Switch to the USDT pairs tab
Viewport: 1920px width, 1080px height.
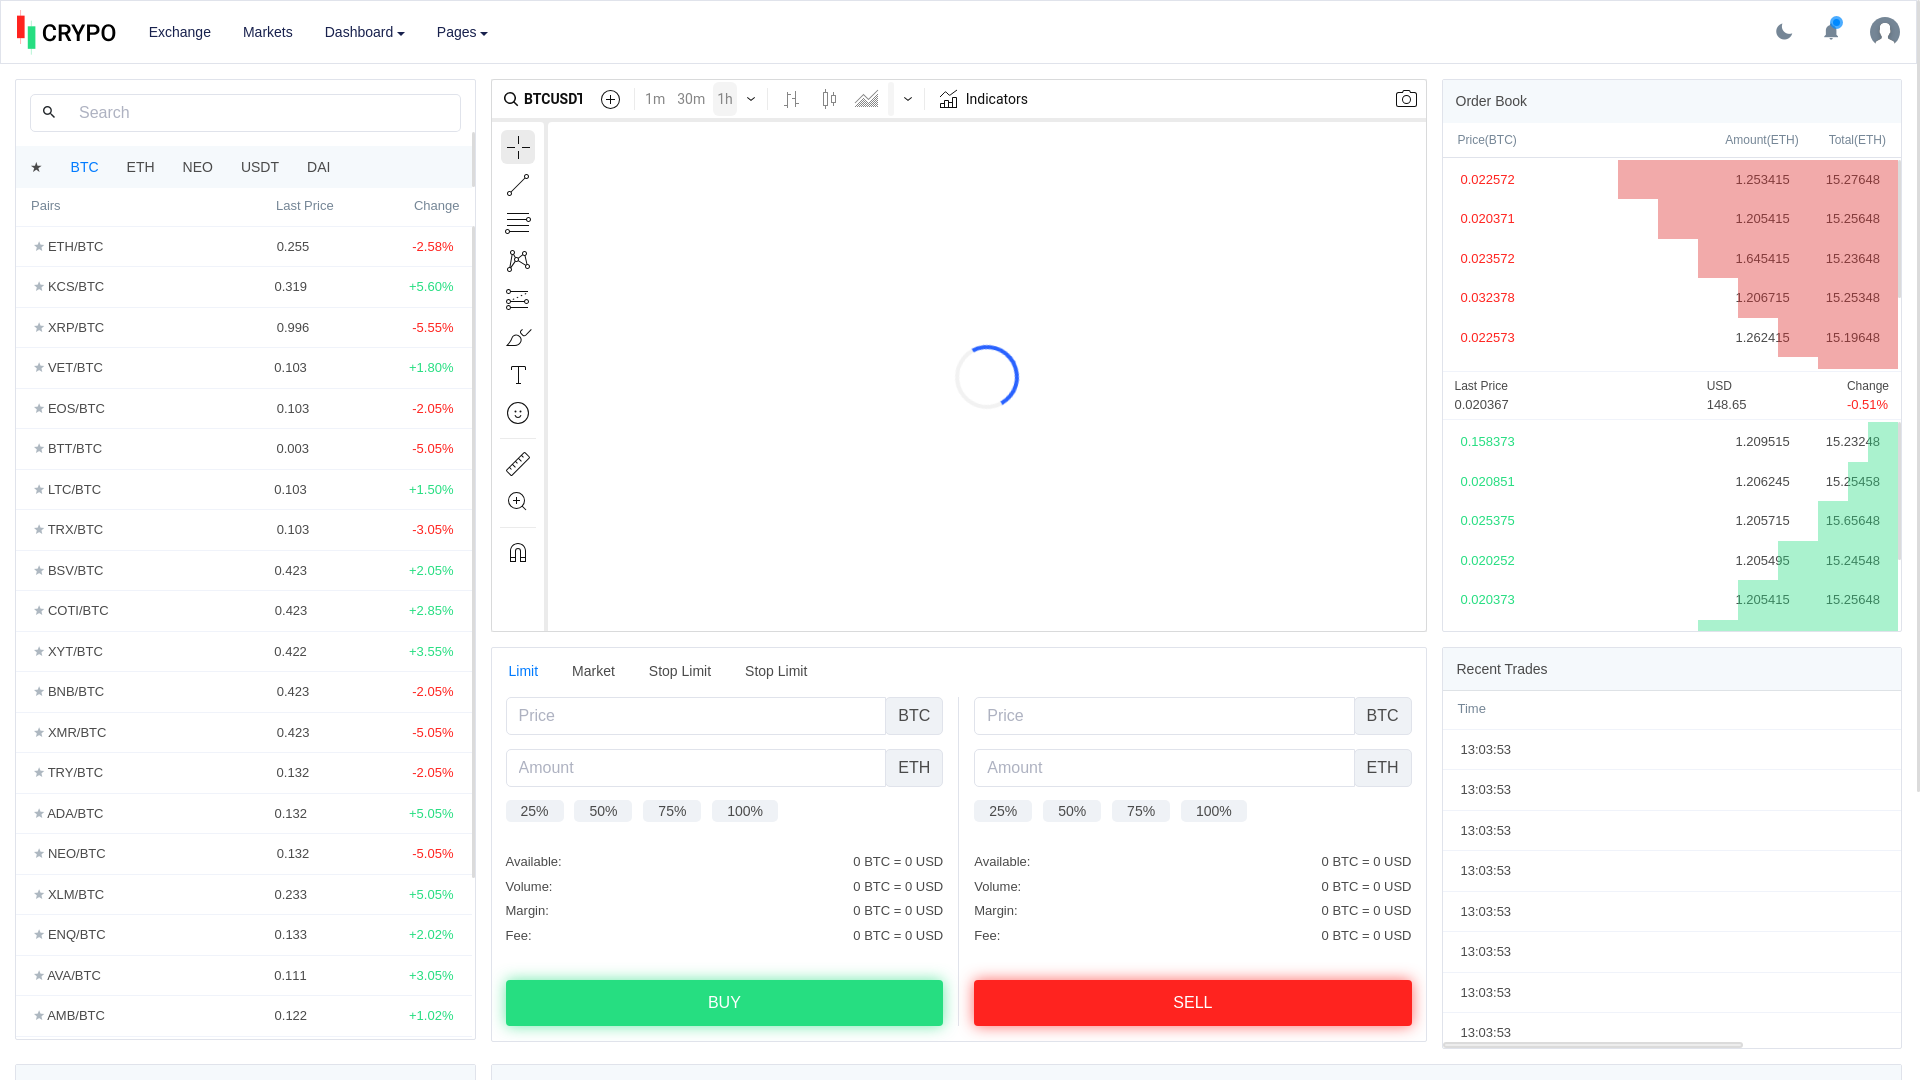[260, 167]
